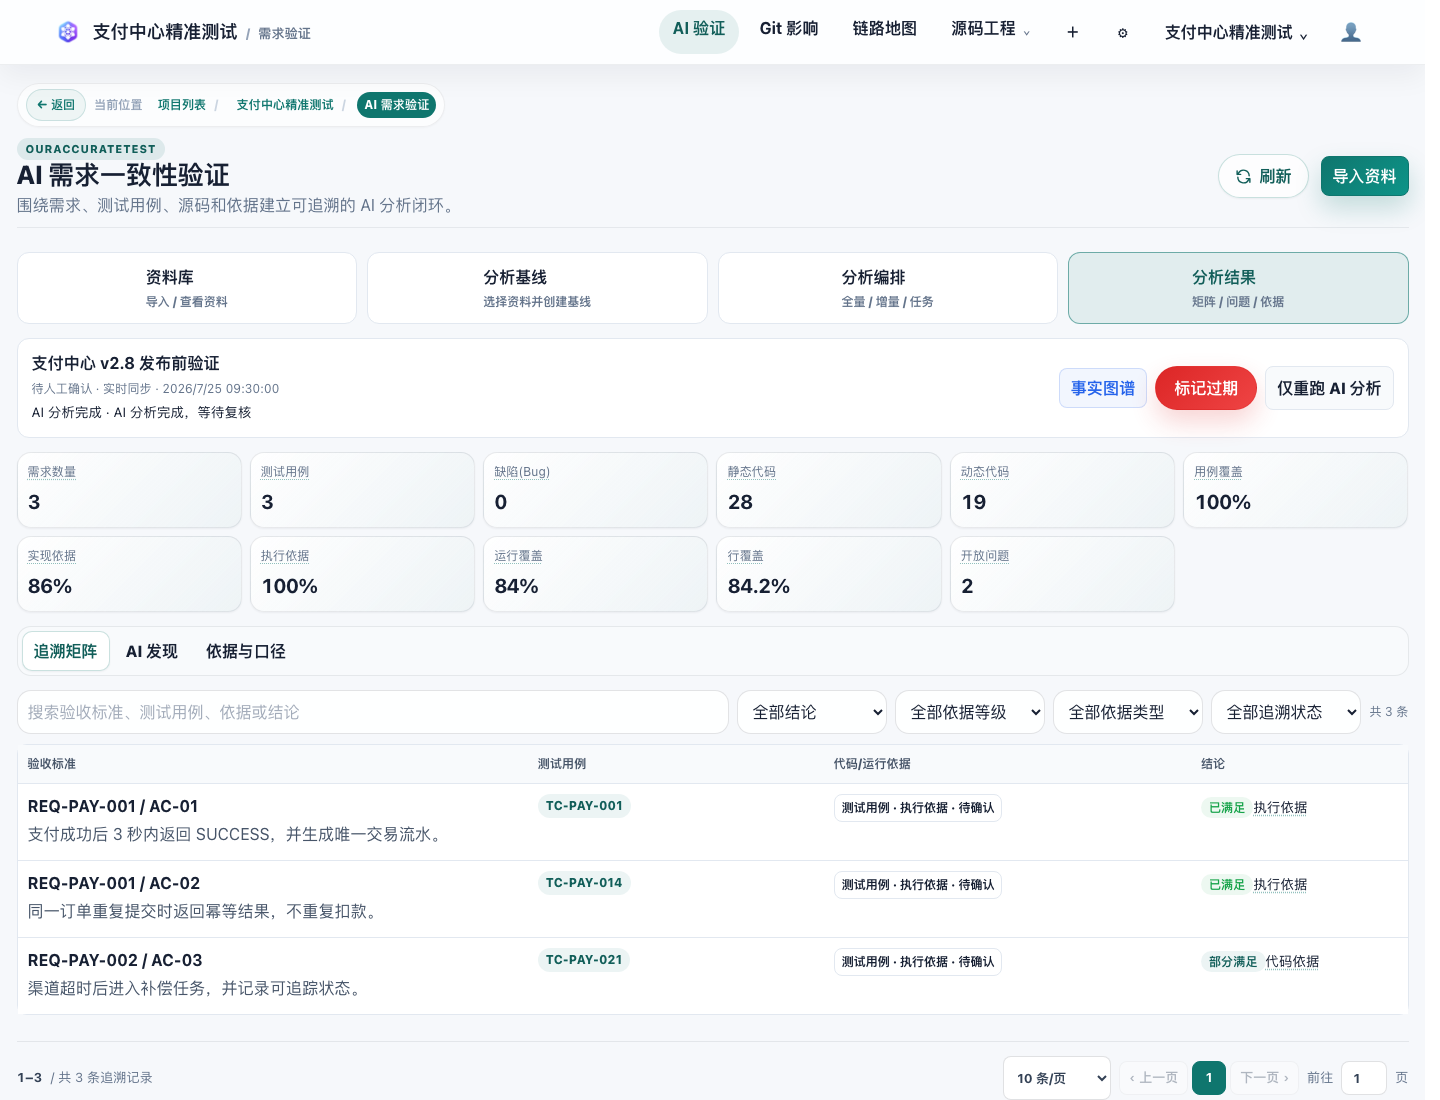This screenshot has width=1440, height=1100.
Task: Open the 10 条/页 page size dropdown
Action: pos(1057,1078)
